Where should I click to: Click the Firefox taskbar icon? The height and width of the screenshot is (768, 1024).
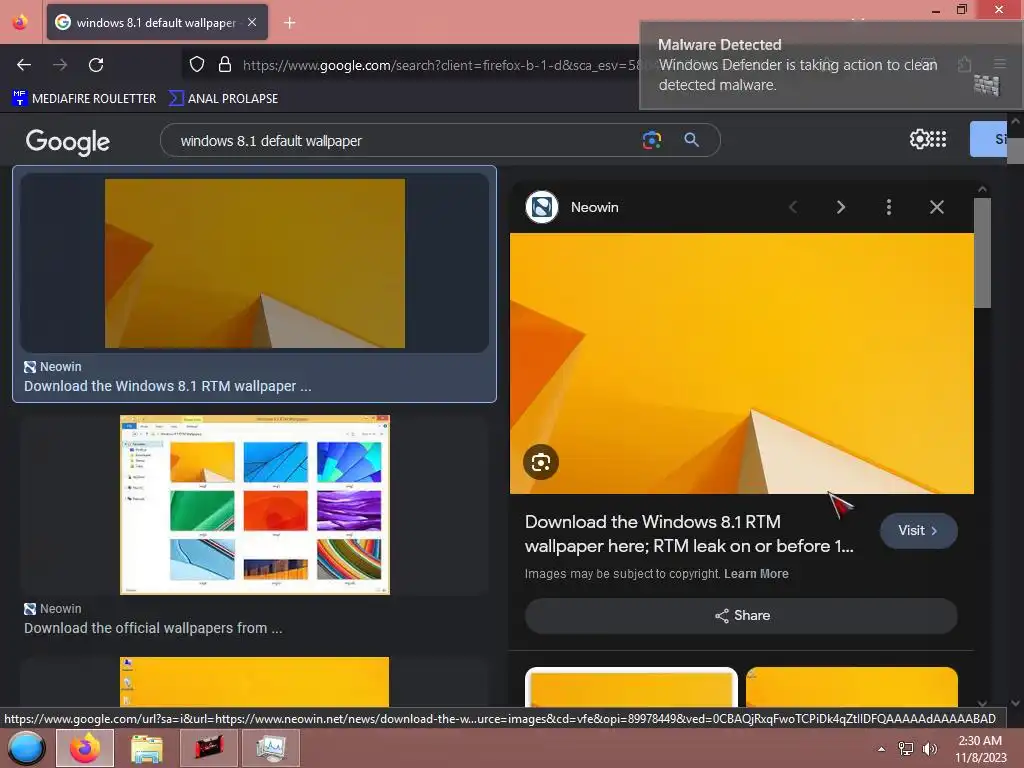pyautogui.click(x=85, y=748)
